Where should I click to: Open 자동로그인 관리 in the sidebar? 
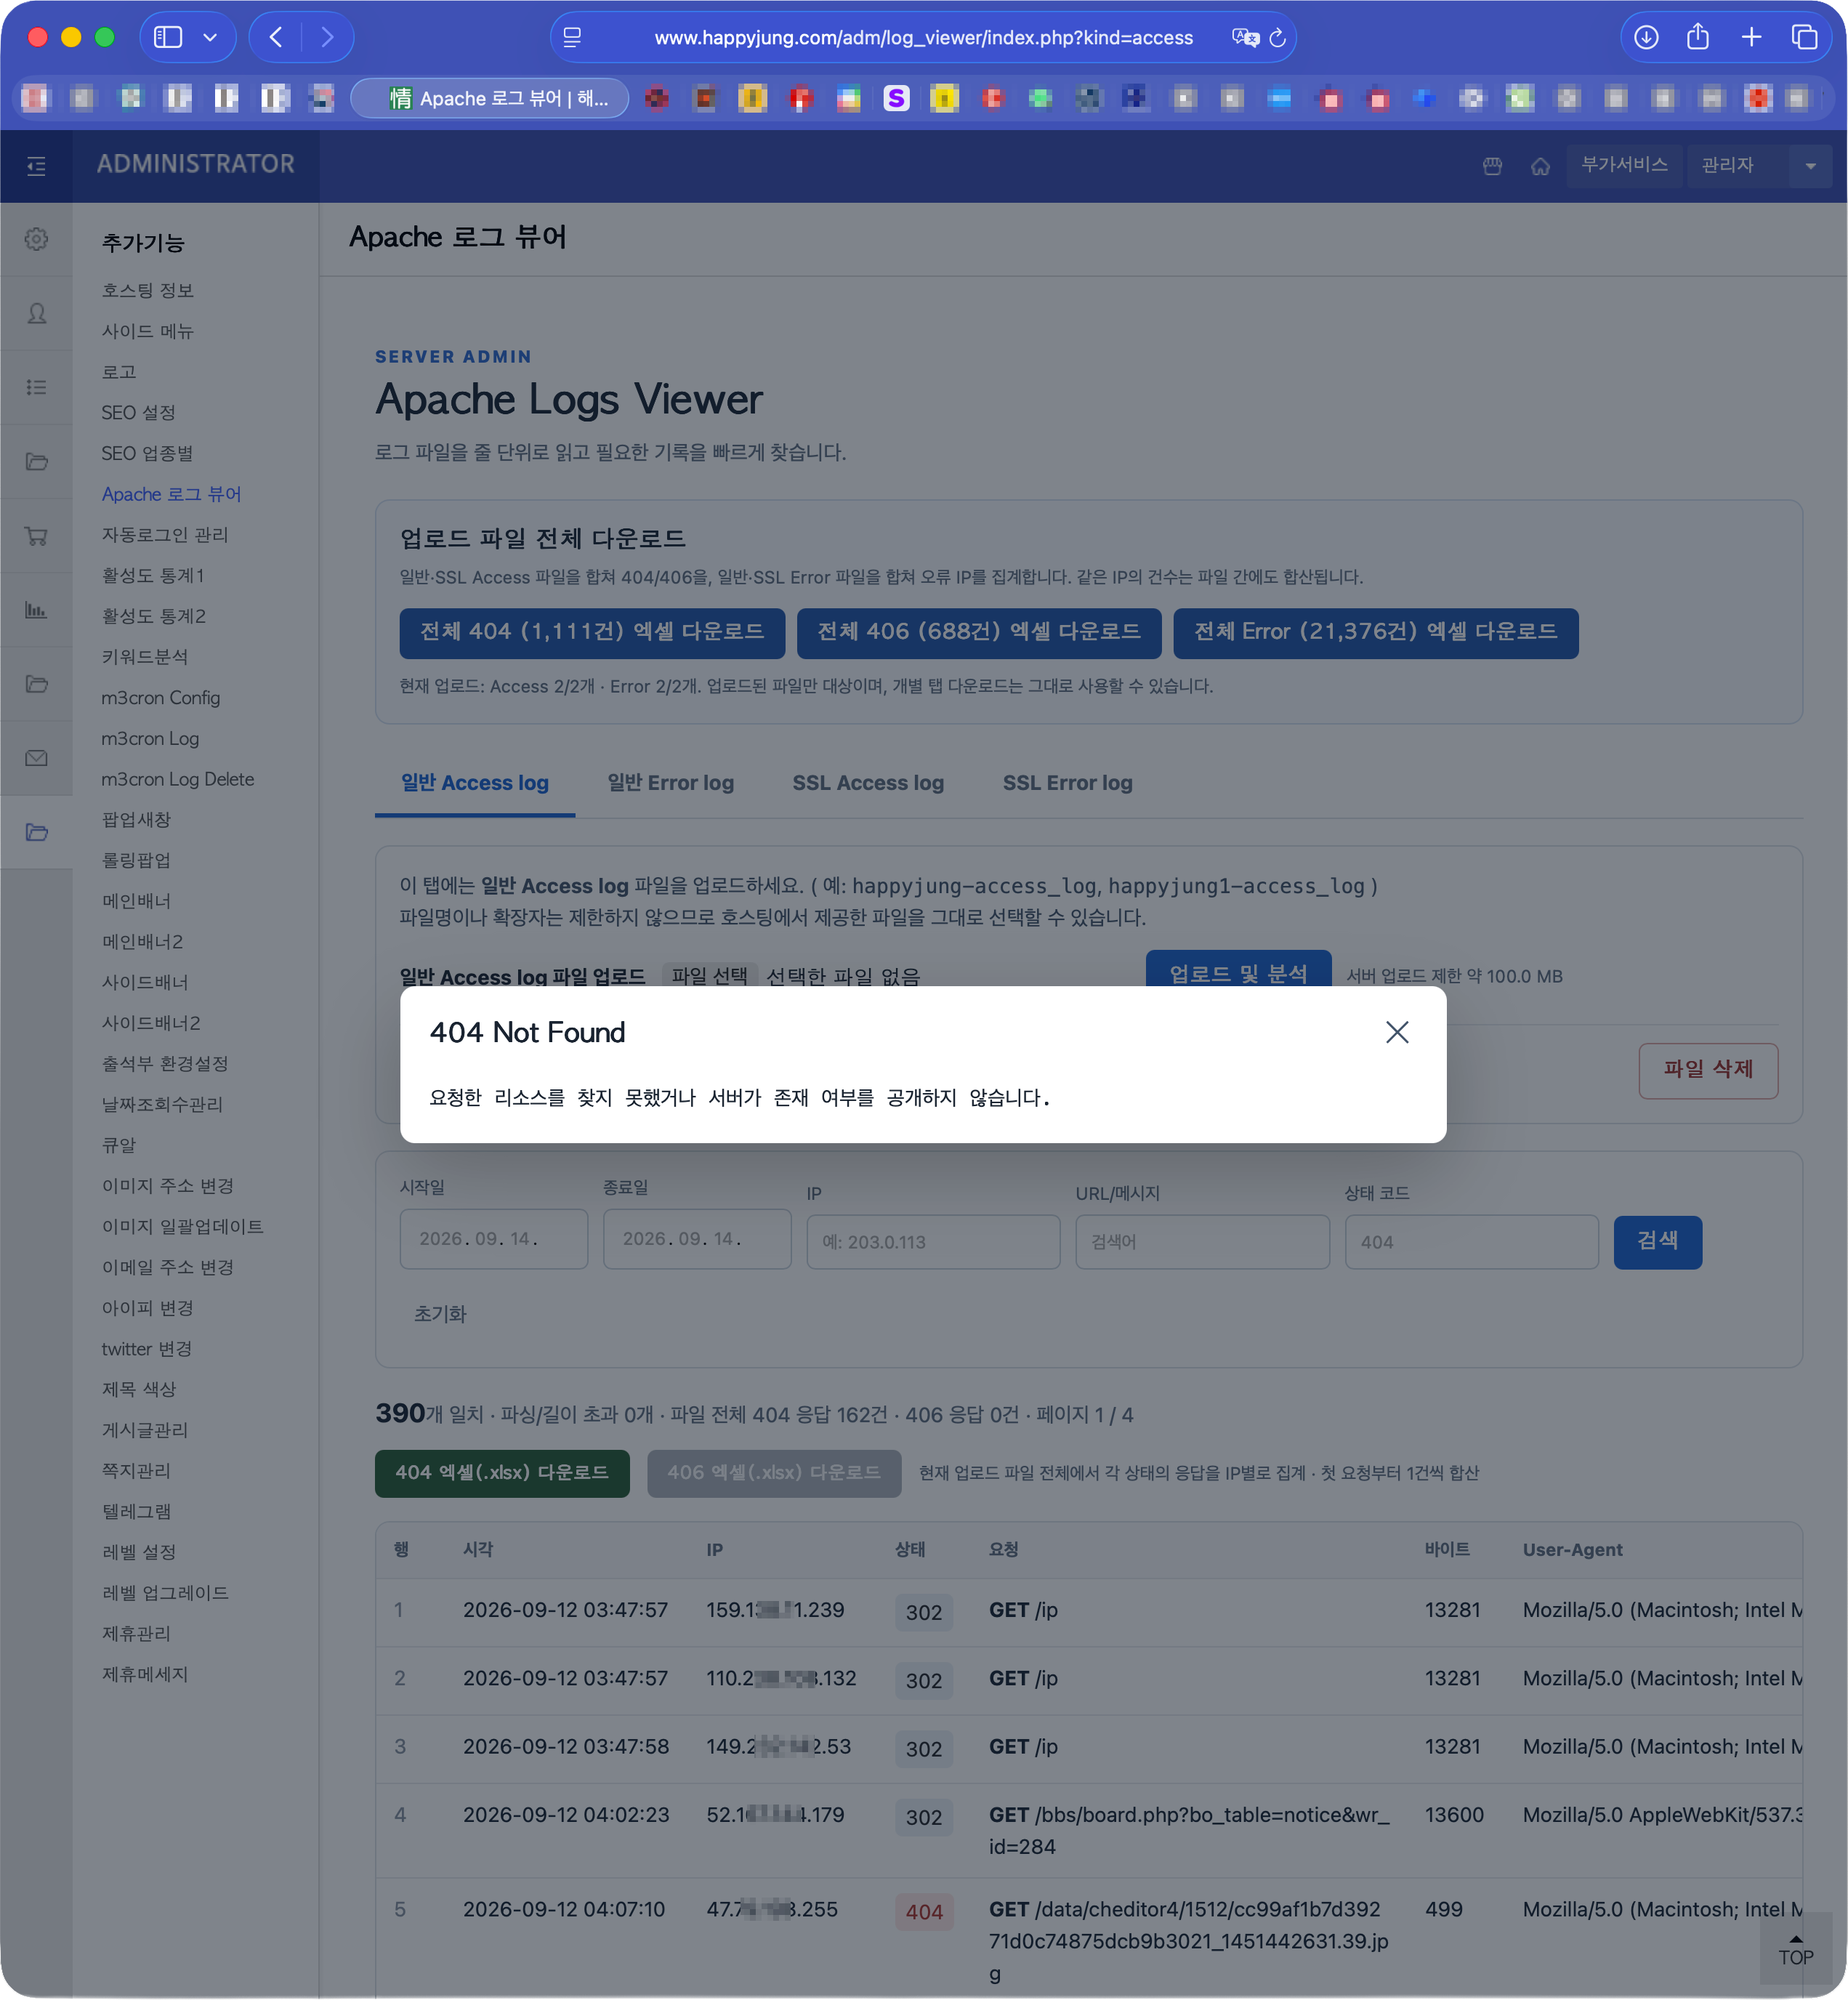click(x=165, y=535)
